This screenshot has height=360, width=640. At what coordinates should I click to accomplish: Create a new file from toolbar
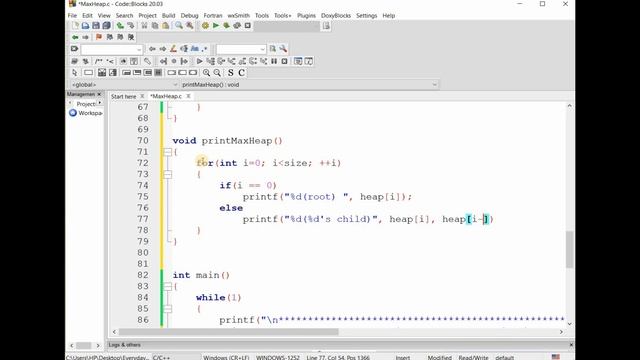click(75, 26)
